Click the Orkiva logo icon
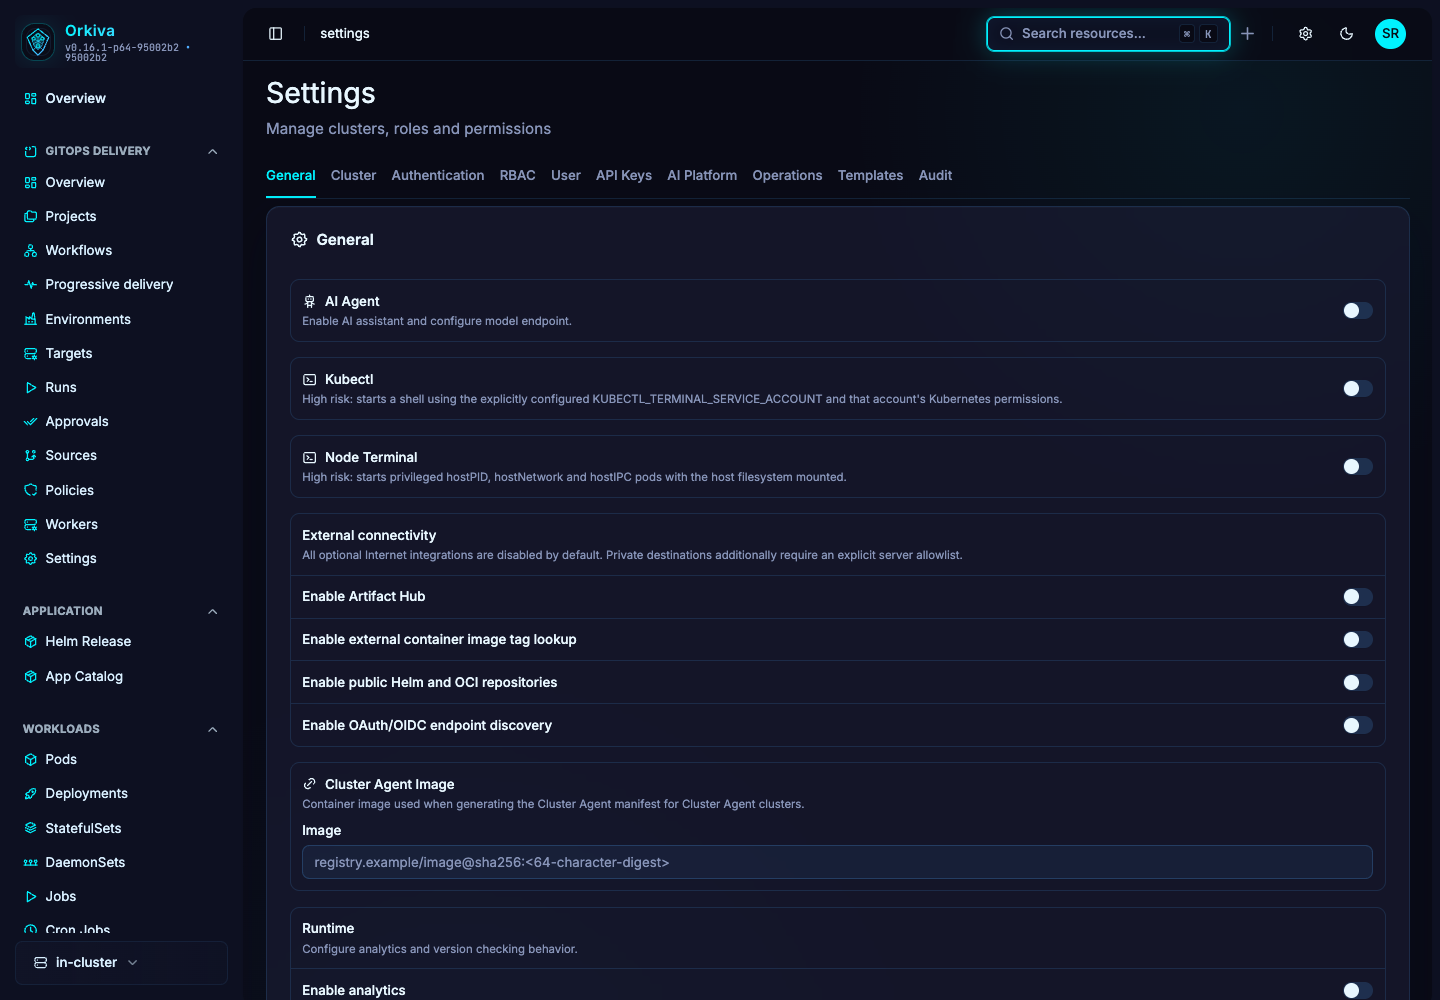 pos(38,41)
